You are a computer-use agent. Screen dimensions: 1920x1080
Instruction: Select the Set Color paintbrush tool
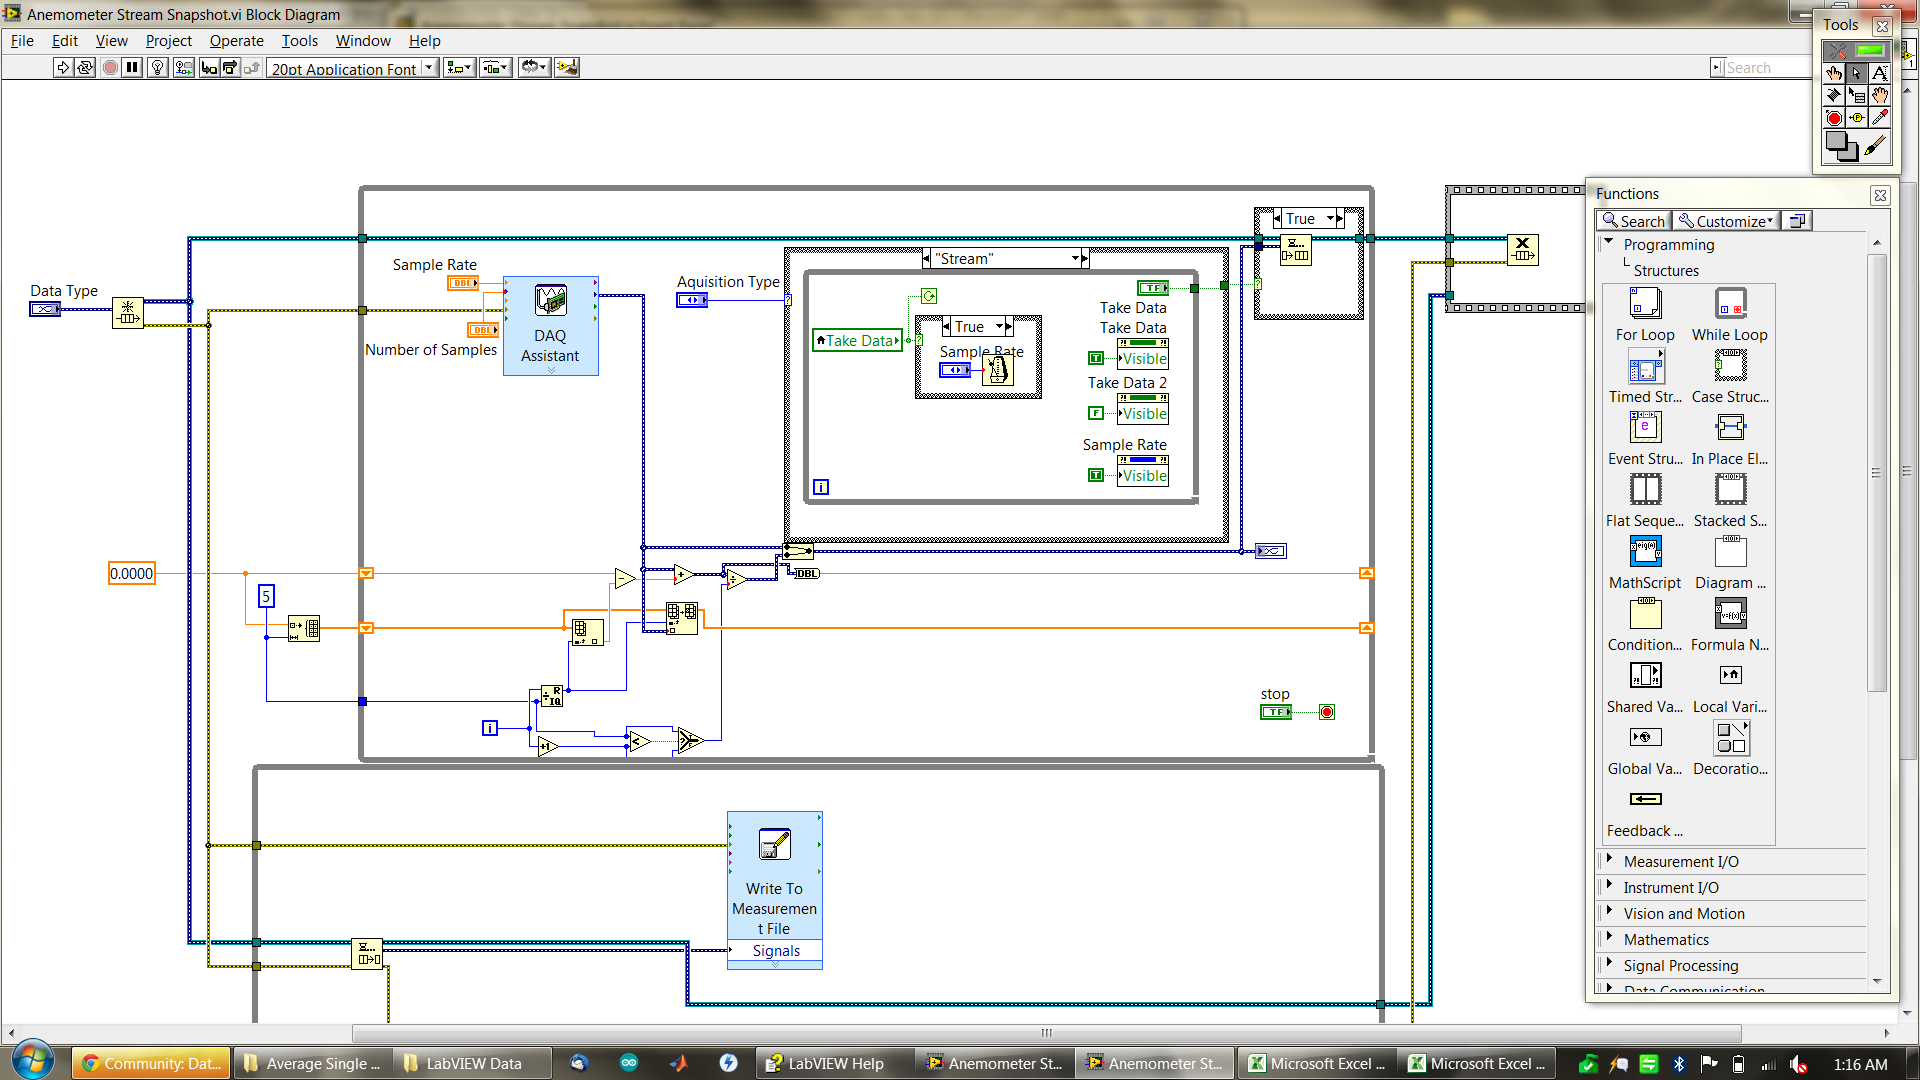(x=1876, y=146)
